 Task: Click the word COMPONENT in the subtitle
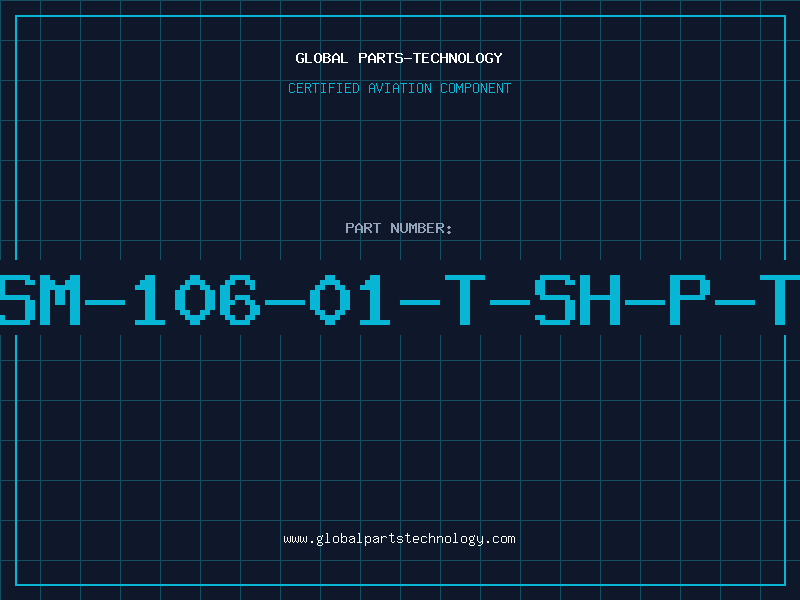pos(476,88)
